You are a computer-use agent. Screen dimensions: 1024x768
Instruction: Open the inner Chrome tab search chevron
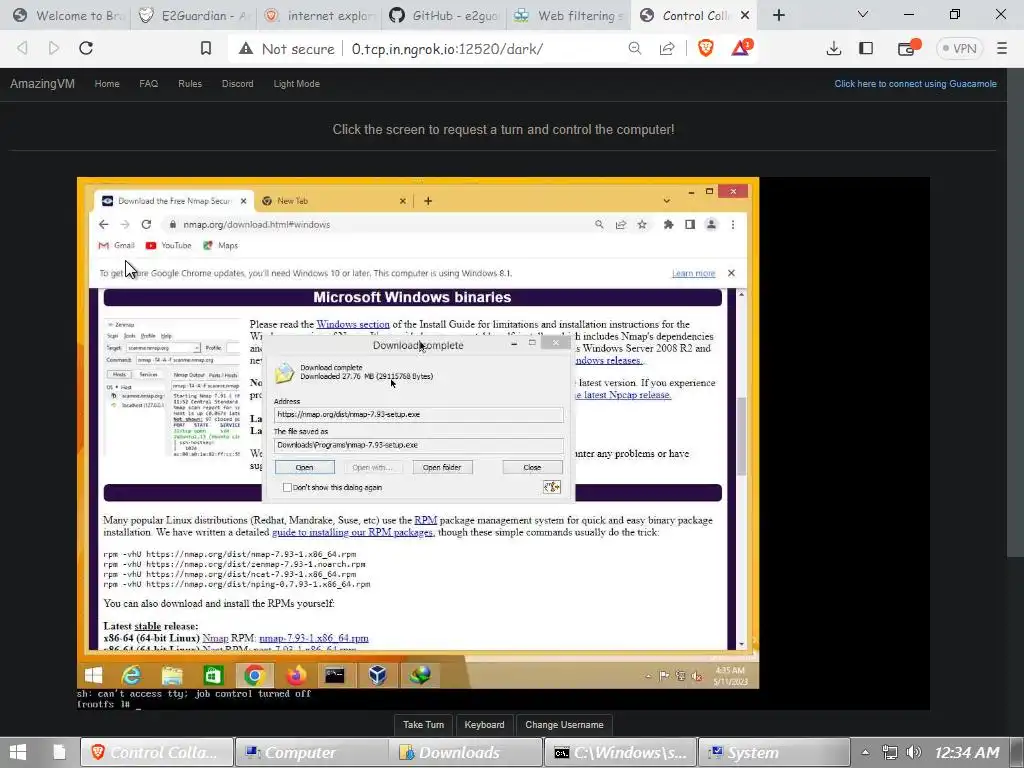click(666, 200)
